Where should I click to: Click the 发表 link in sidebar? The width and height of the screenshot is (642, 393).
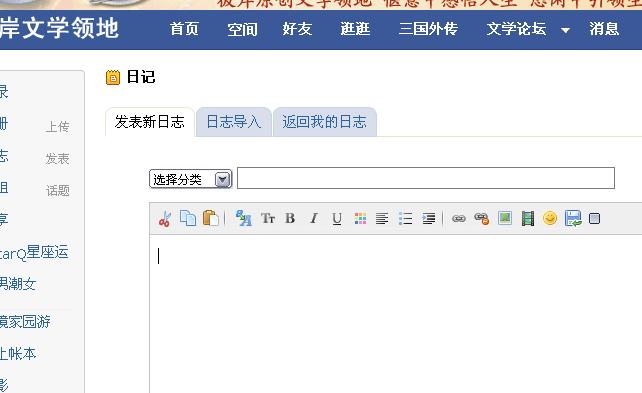tap(57, 159)
